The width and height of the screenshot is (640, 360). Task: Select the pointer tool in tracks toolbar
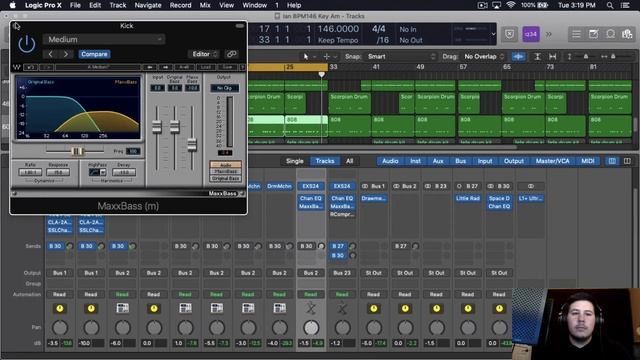[306, 57]
